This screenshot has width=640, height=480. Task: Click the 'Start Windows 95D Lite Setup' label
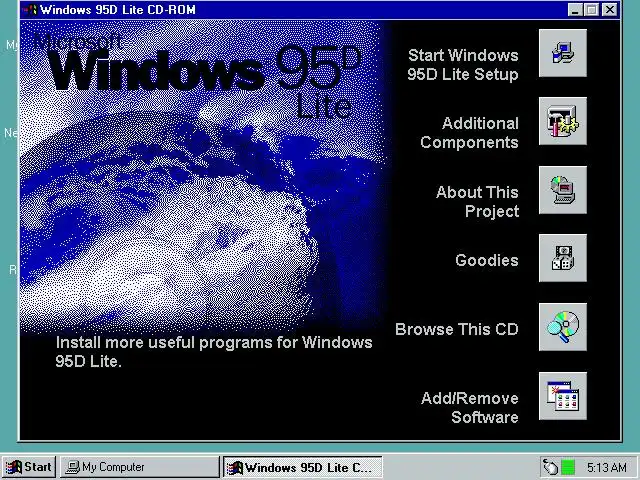pos(463,64)
